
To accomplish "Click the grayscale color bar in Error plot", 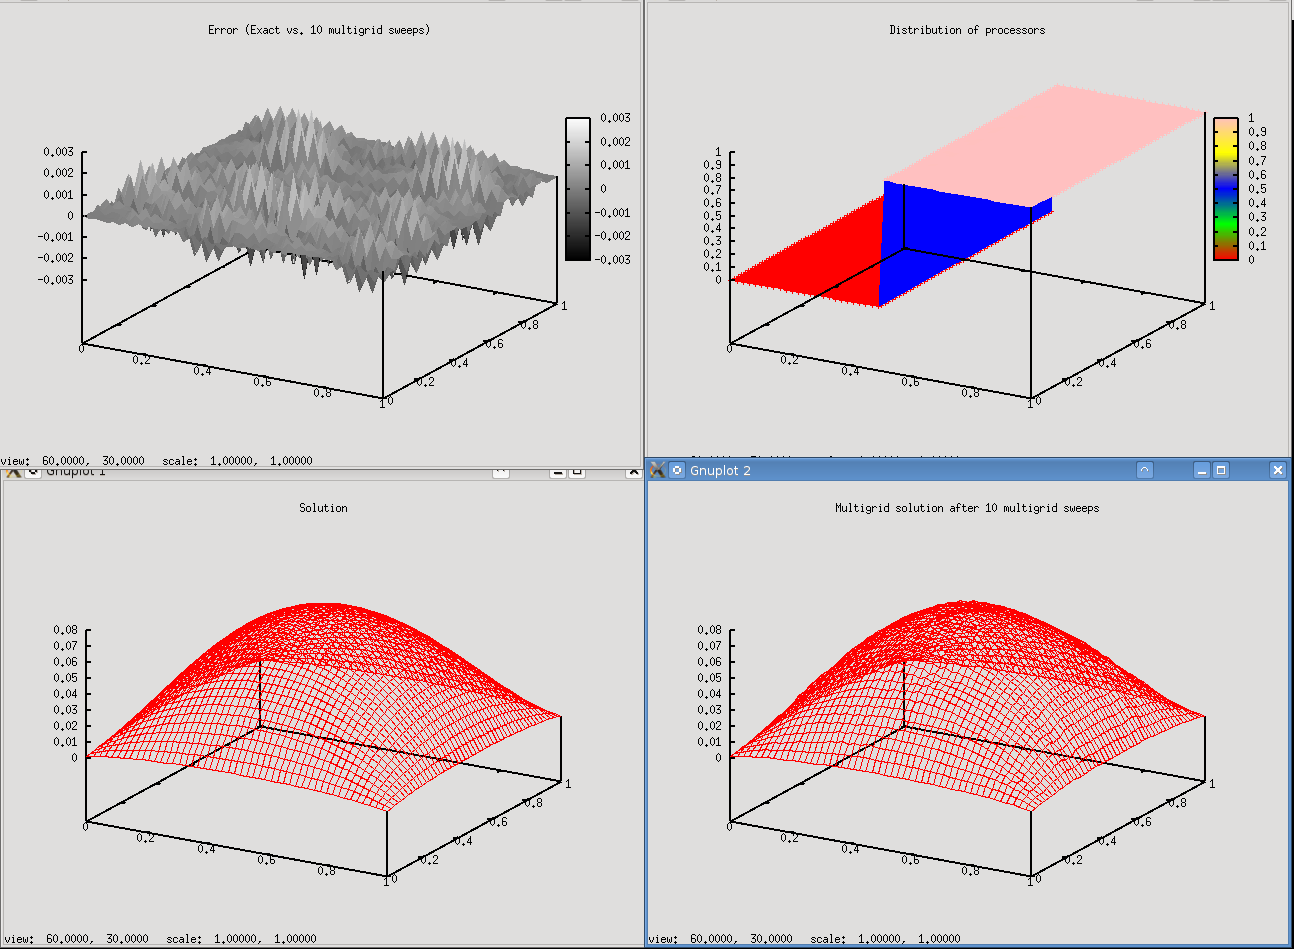I will click(x=577, y=189).
